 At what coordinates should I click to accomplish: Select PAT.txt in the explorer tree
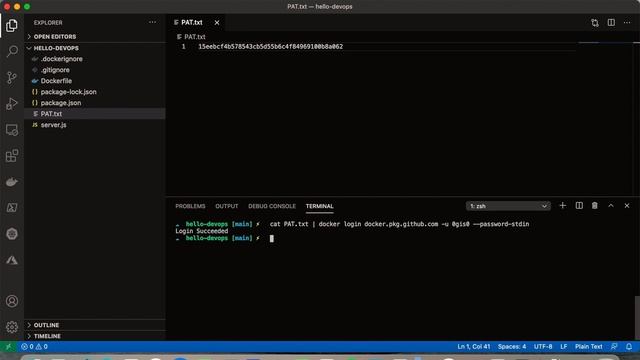click(x=95, y=114)
